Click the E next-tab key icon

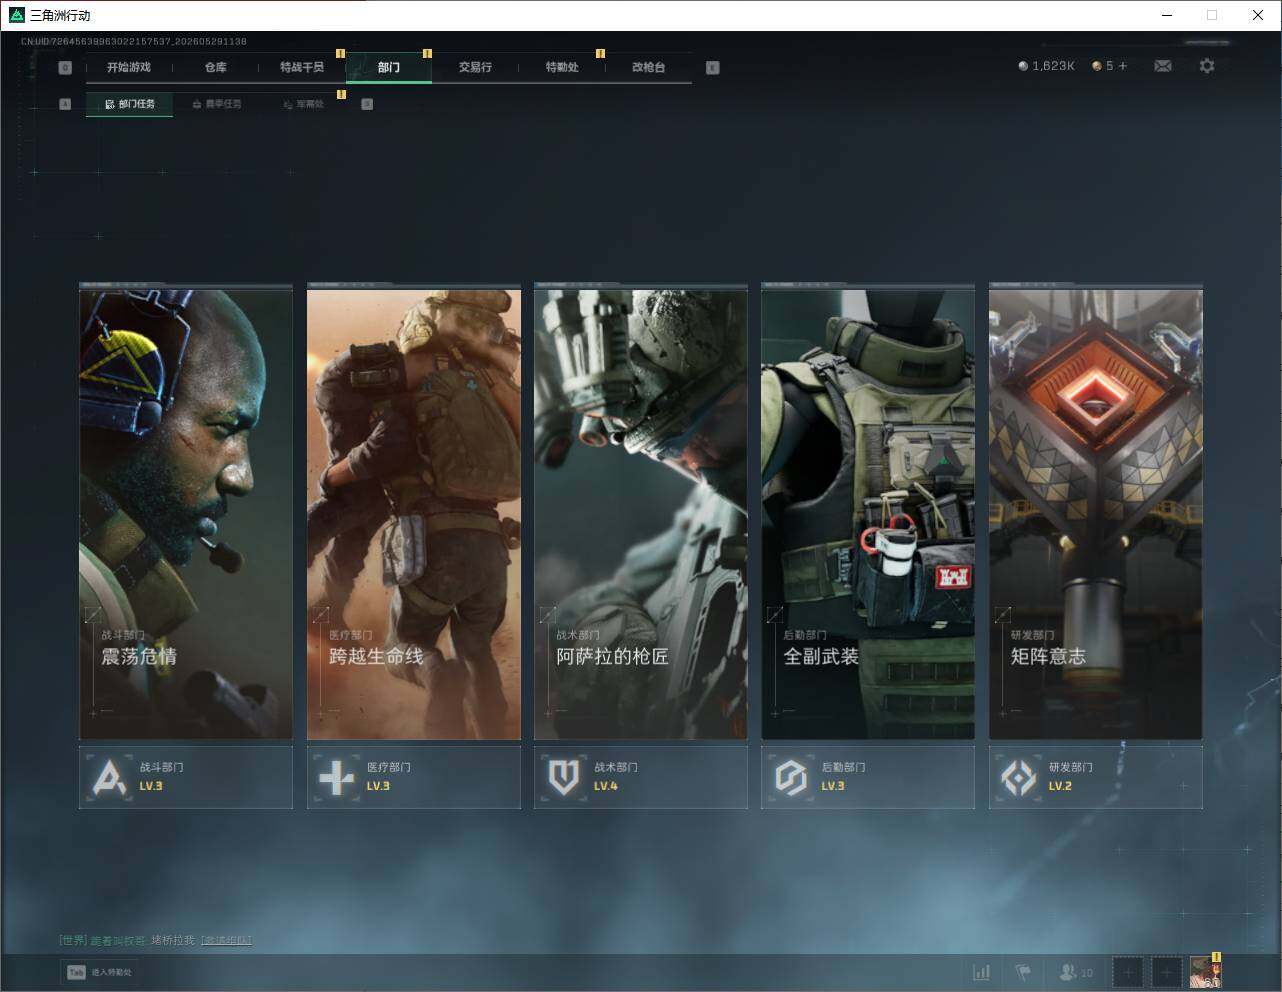(x=712, y=68)
